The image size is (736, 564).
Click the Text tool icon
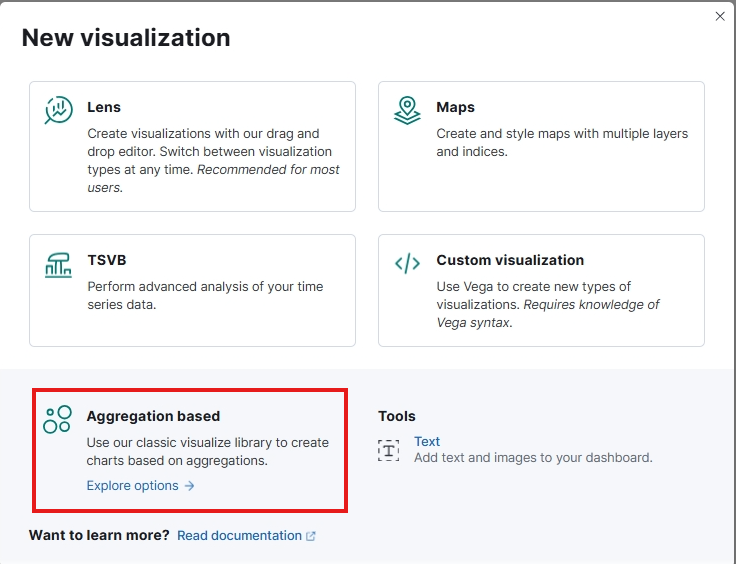(x=388, y=449)
